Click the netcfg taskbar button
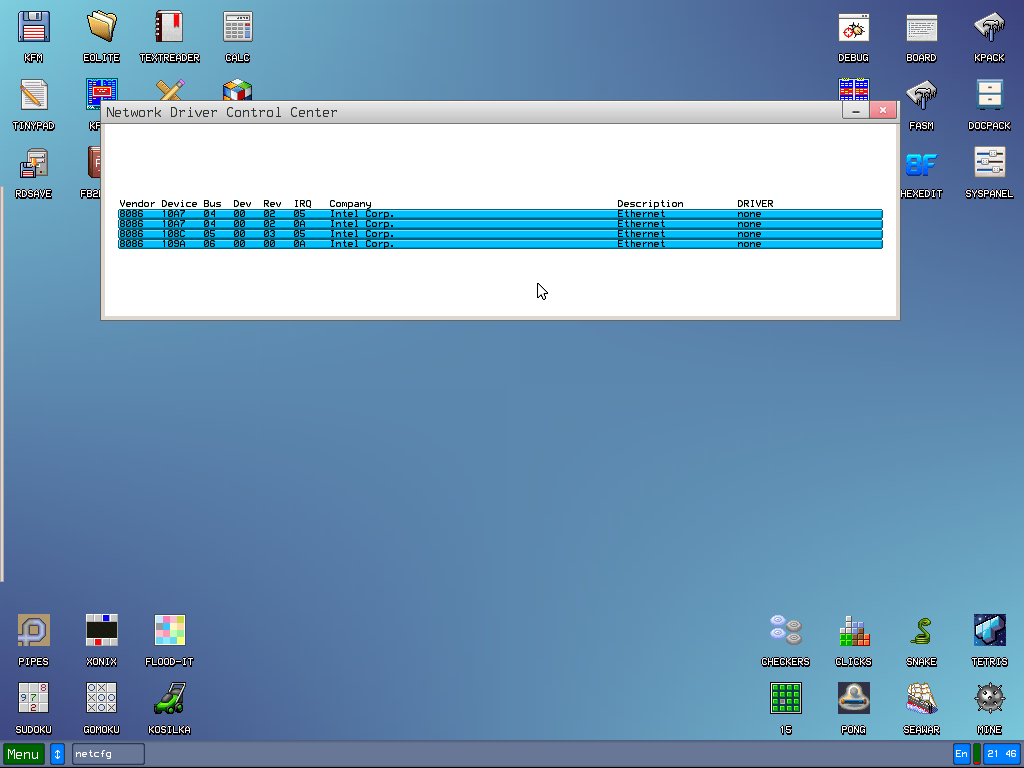 [108, 754]
